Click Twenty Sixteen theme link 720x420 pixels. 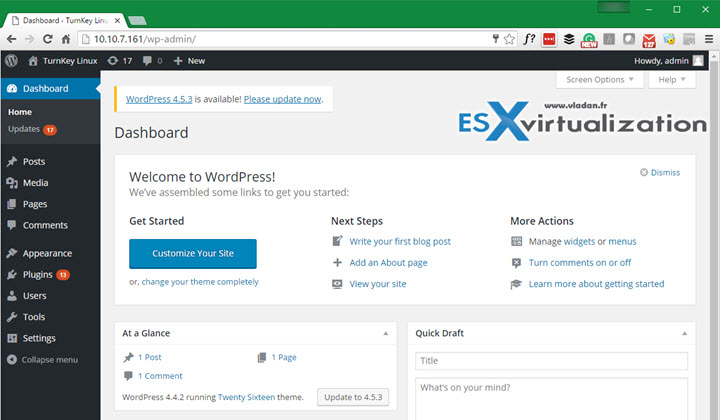pos(247,397)
